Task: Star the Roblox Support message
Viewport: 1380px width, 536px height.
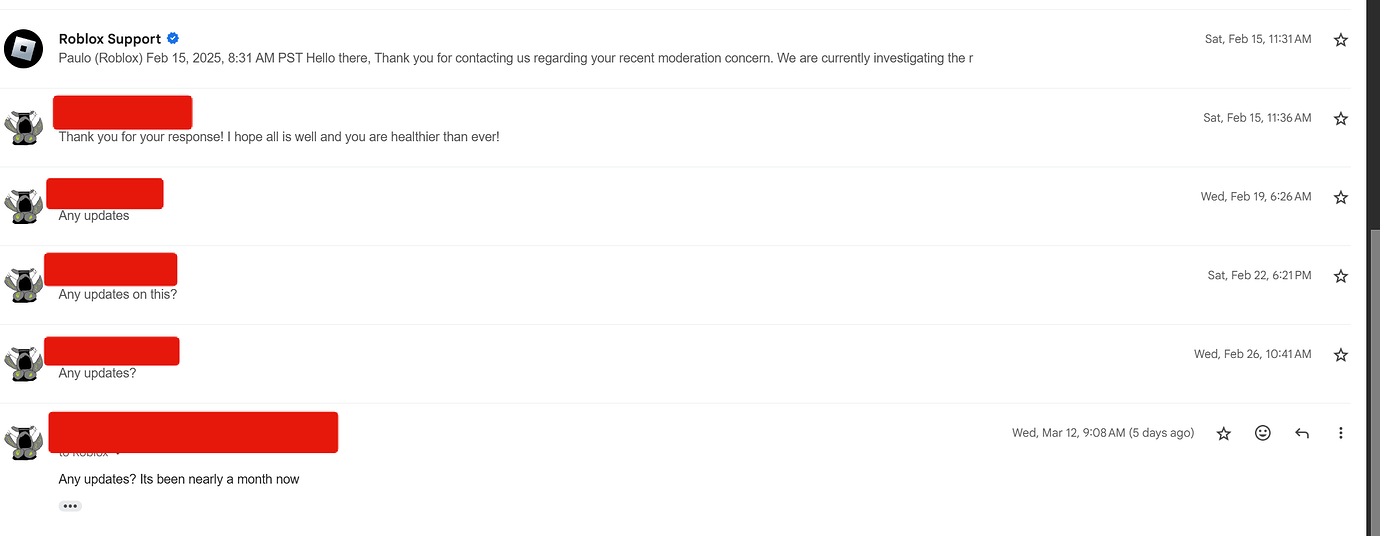Action: tap(1341, 40)
